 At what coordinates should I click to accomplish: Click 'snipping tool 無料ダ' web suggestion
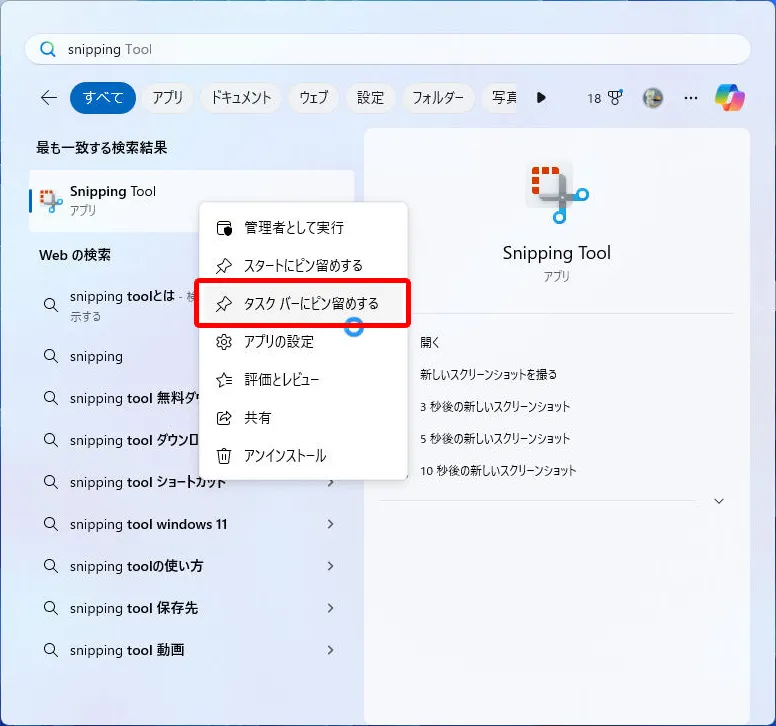pos(134,398)
